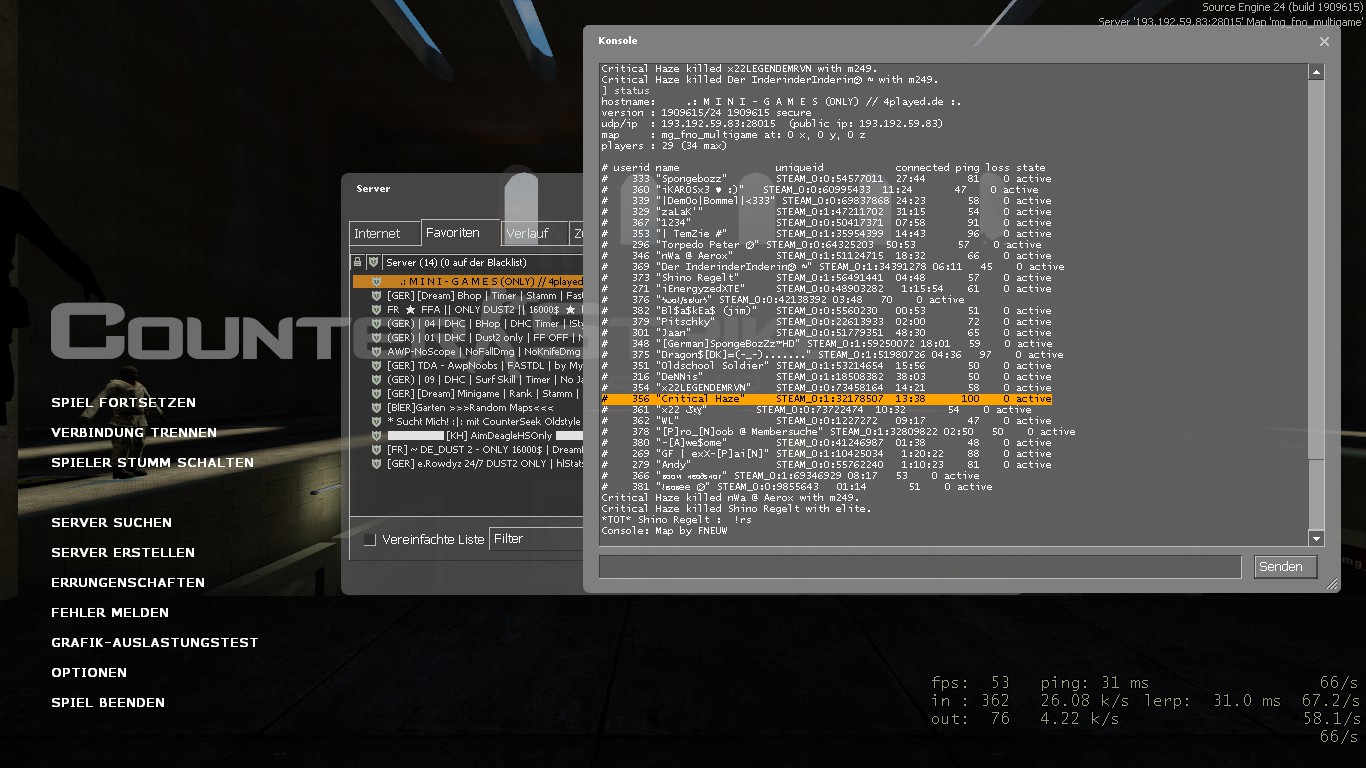Screen dimensions: 1366x768
Task: Click Spiel beenden menu entry
Action: [x=108, y=703]
